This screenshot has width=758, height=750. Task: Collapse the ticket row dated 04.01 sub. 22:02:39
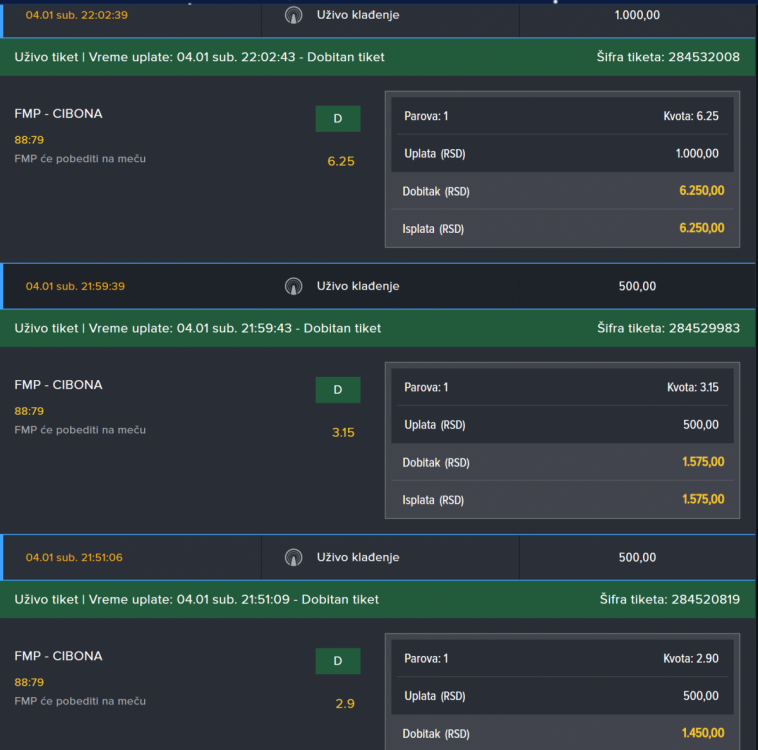pos(77,16)
